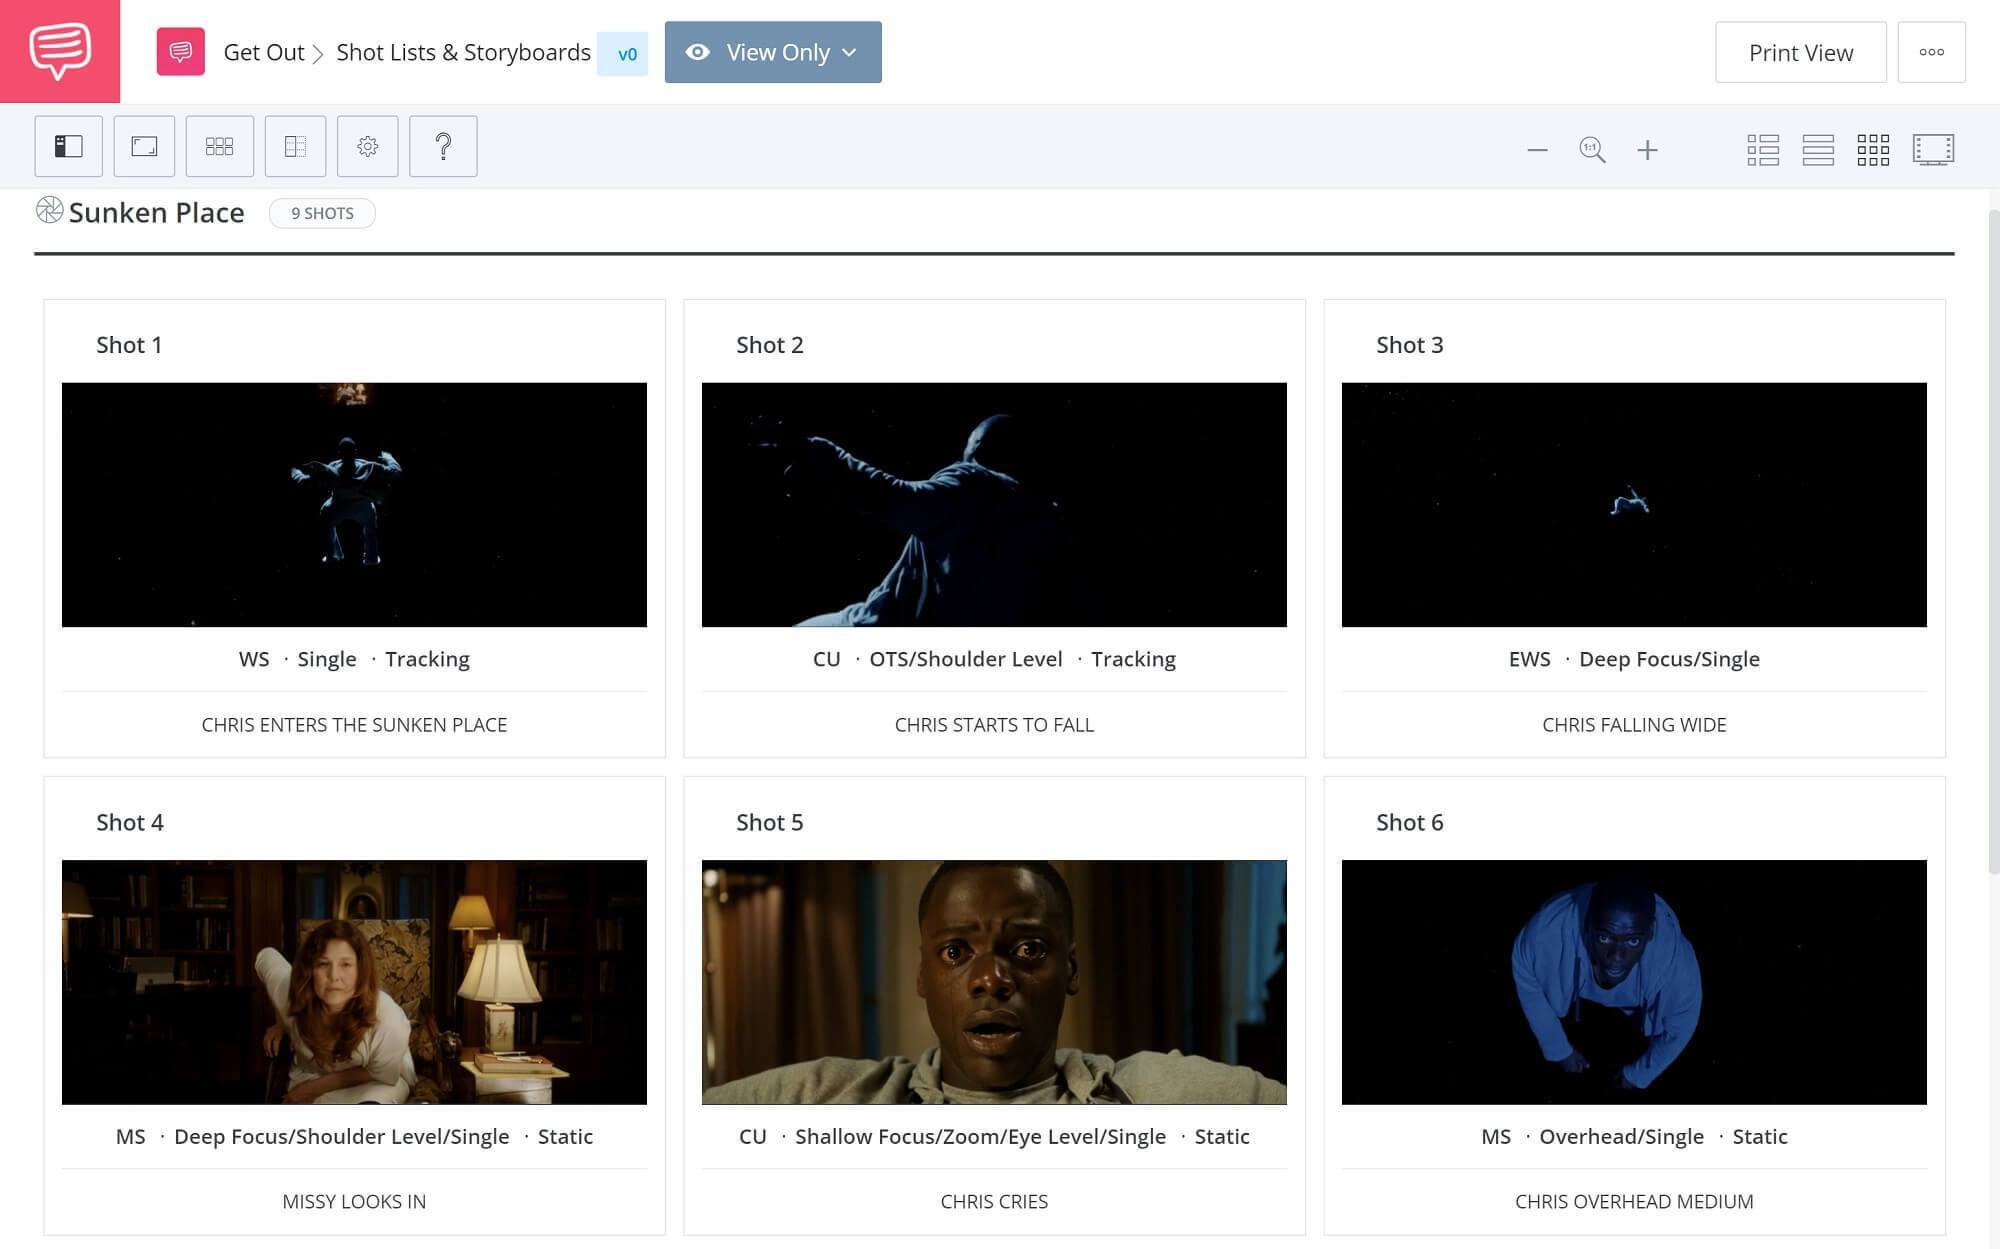
Task: Open Shot 4 thumbnail of Missy
Action: click(354, 982)
